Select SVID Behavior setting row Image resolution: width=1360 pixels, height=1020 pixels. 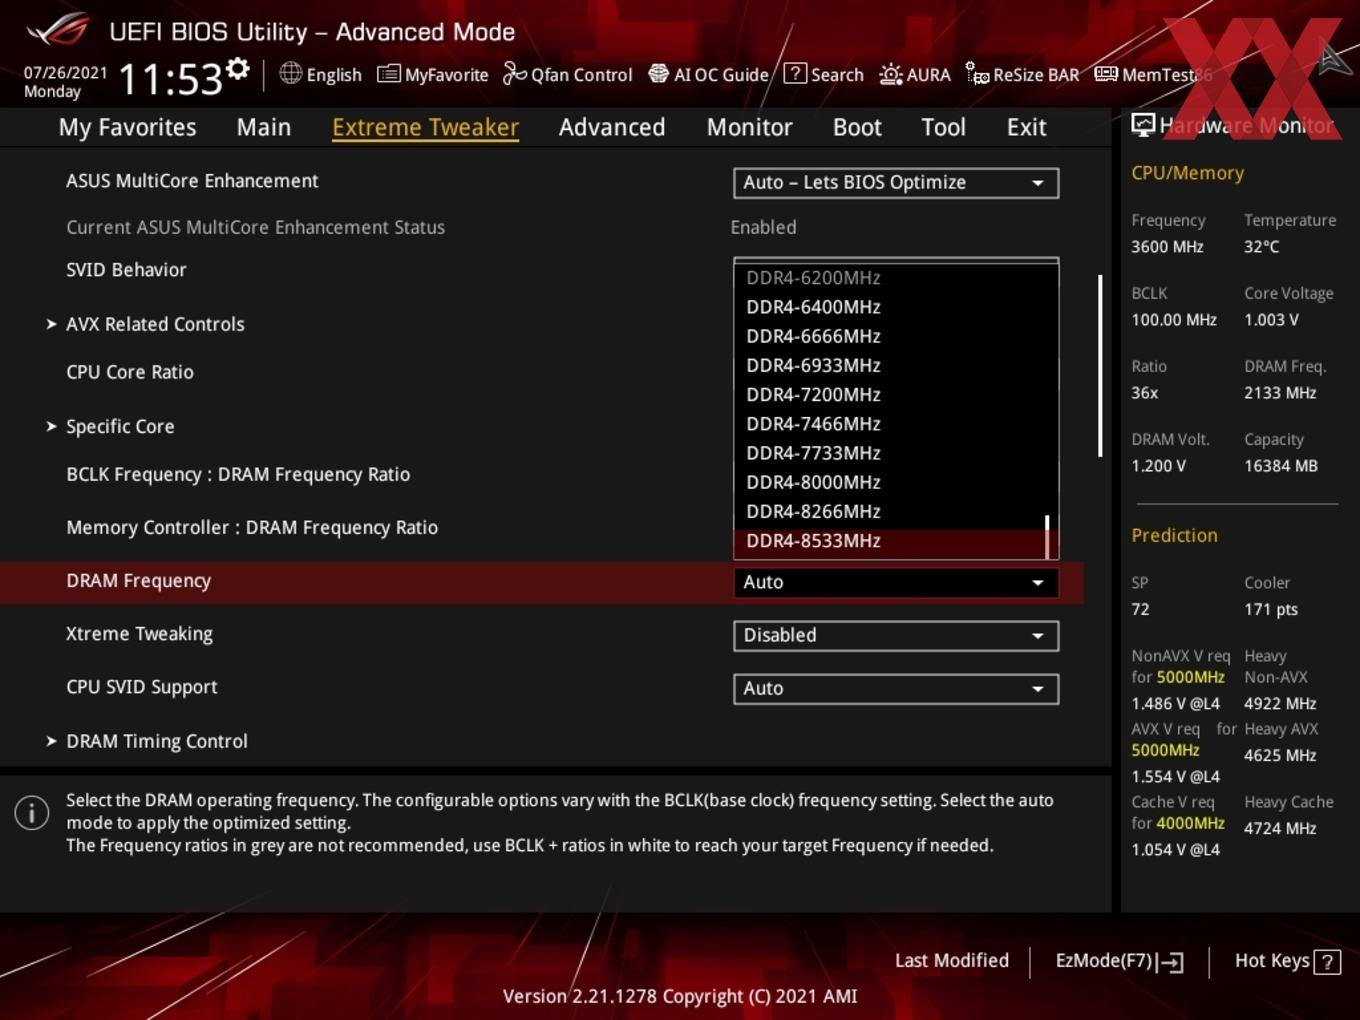126,270
